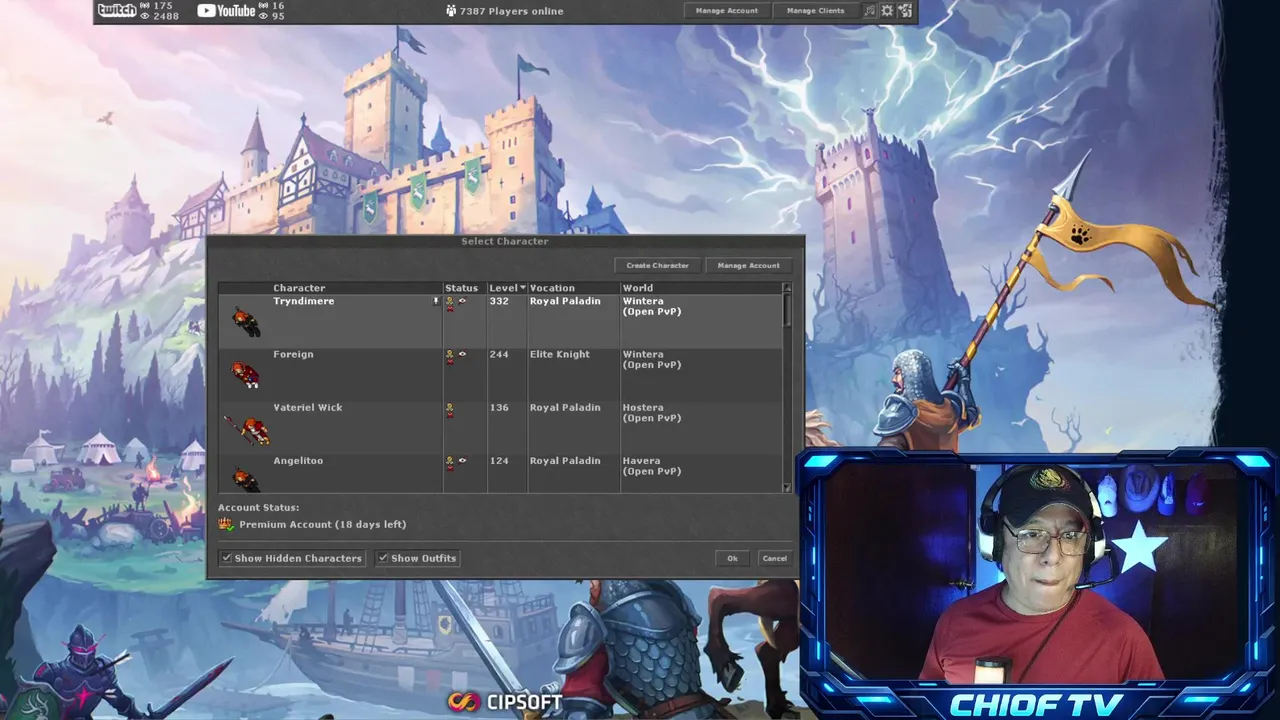
Task: Click Foreign's outfit sprite
Action: tap(245, 375)
